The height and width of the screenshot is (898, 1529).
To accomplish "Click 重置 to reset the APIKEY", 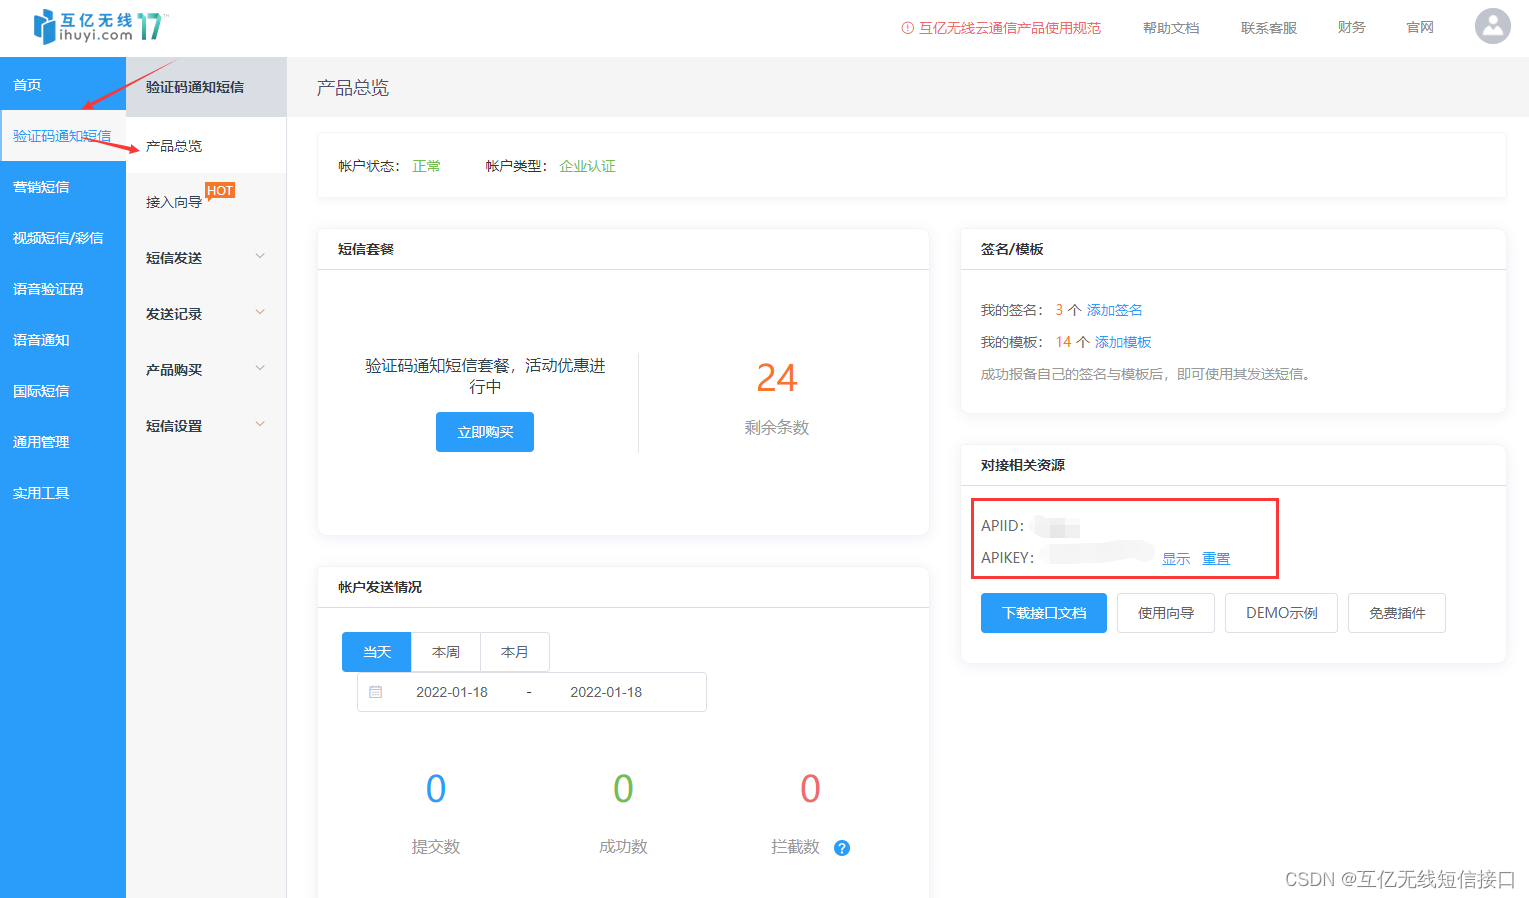I will tap(1216, 558).
